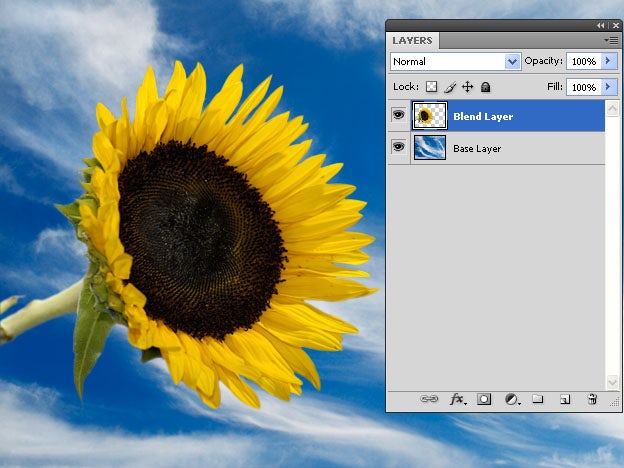Click the Blend Layer name
This screenshot has width=624, height=468.
483,117
